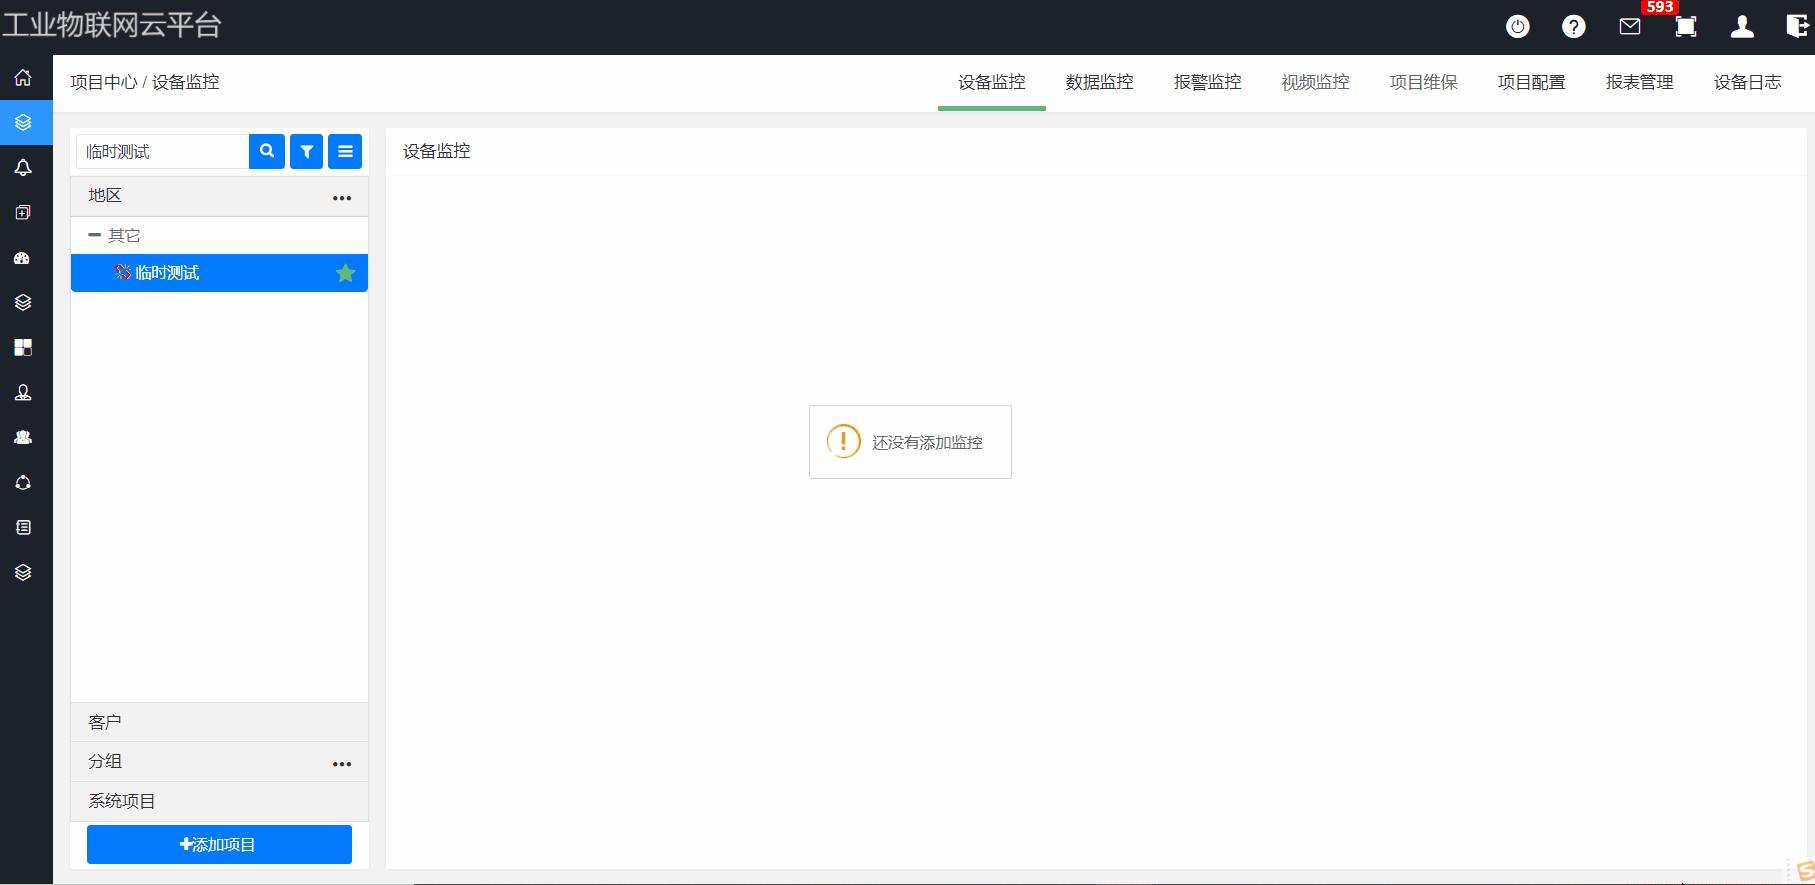Open the 分组 section three-dot menu
Screen dimensions: 1815x885
[342, 764]
